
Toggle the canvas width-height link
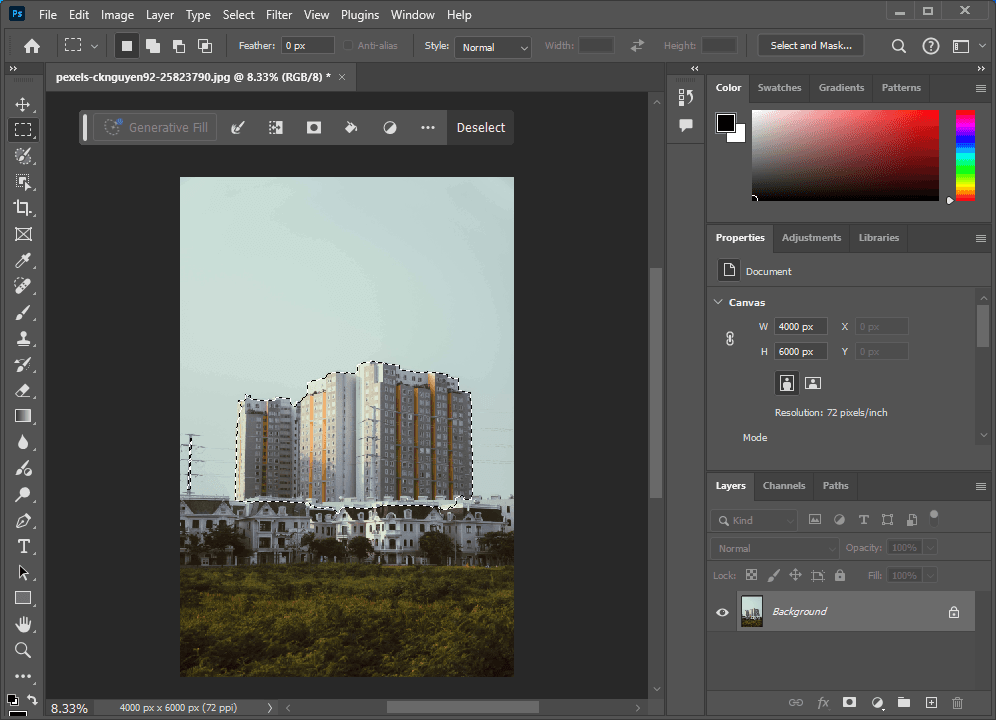pos(730,339)
